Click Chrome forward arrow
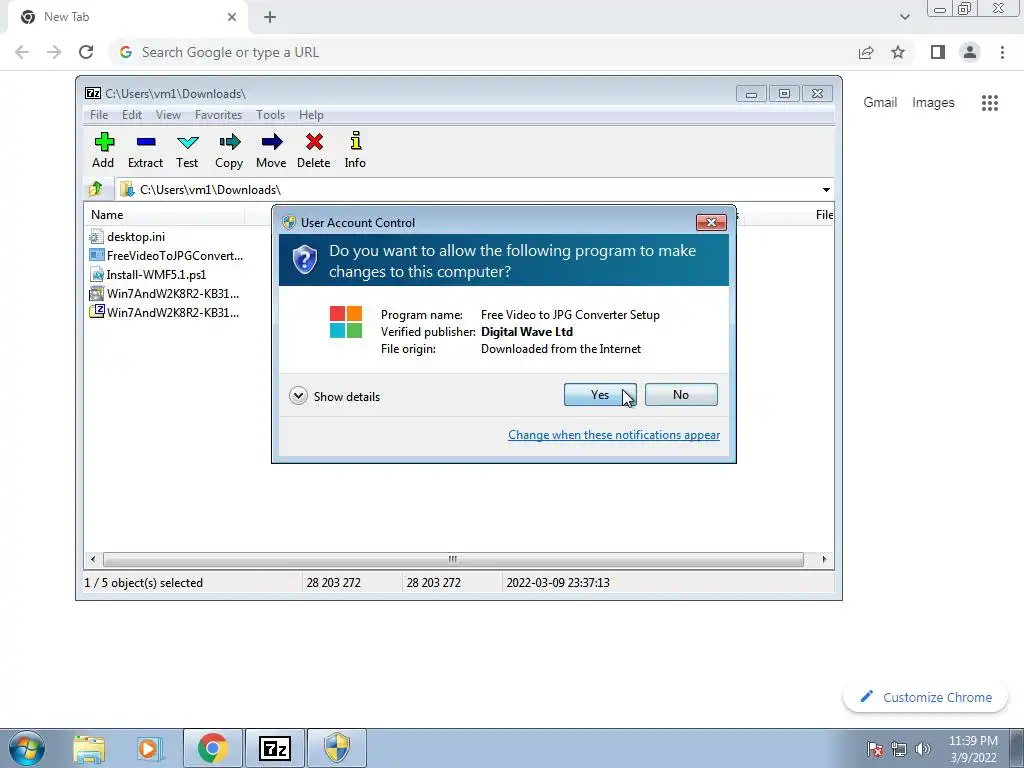 point(54,52)
